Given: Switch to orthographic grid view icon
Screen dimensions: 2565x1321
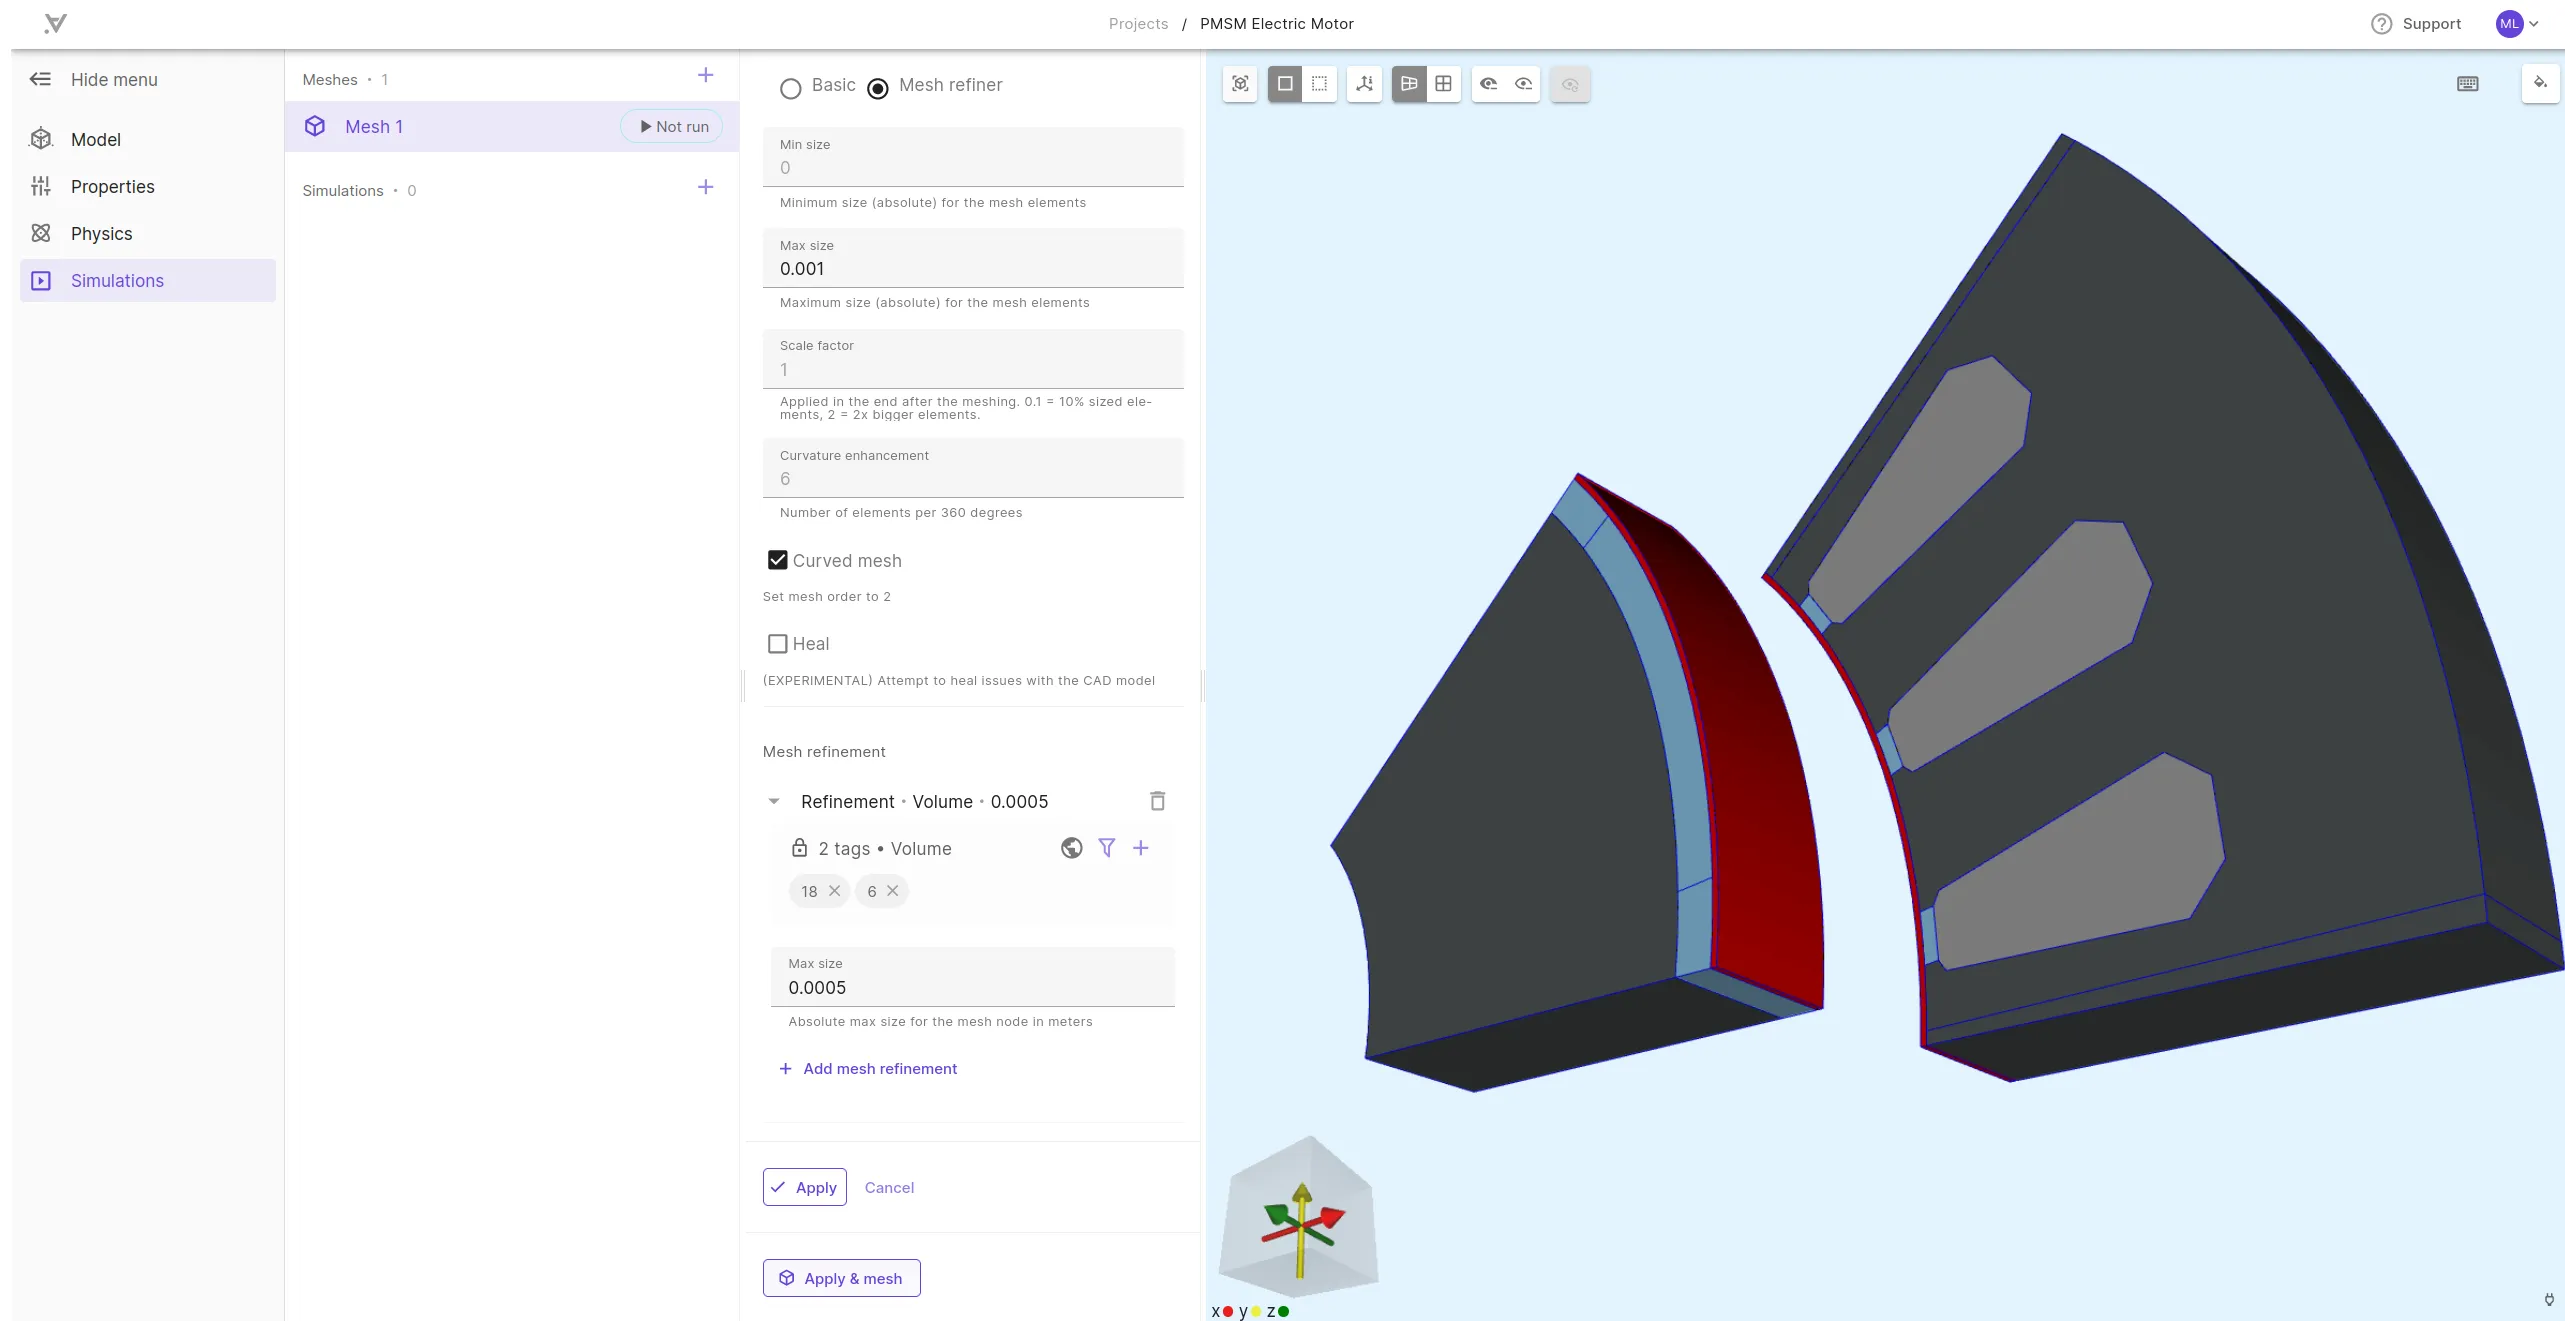Looking at the screenshot, I should tap(1443, 84).
